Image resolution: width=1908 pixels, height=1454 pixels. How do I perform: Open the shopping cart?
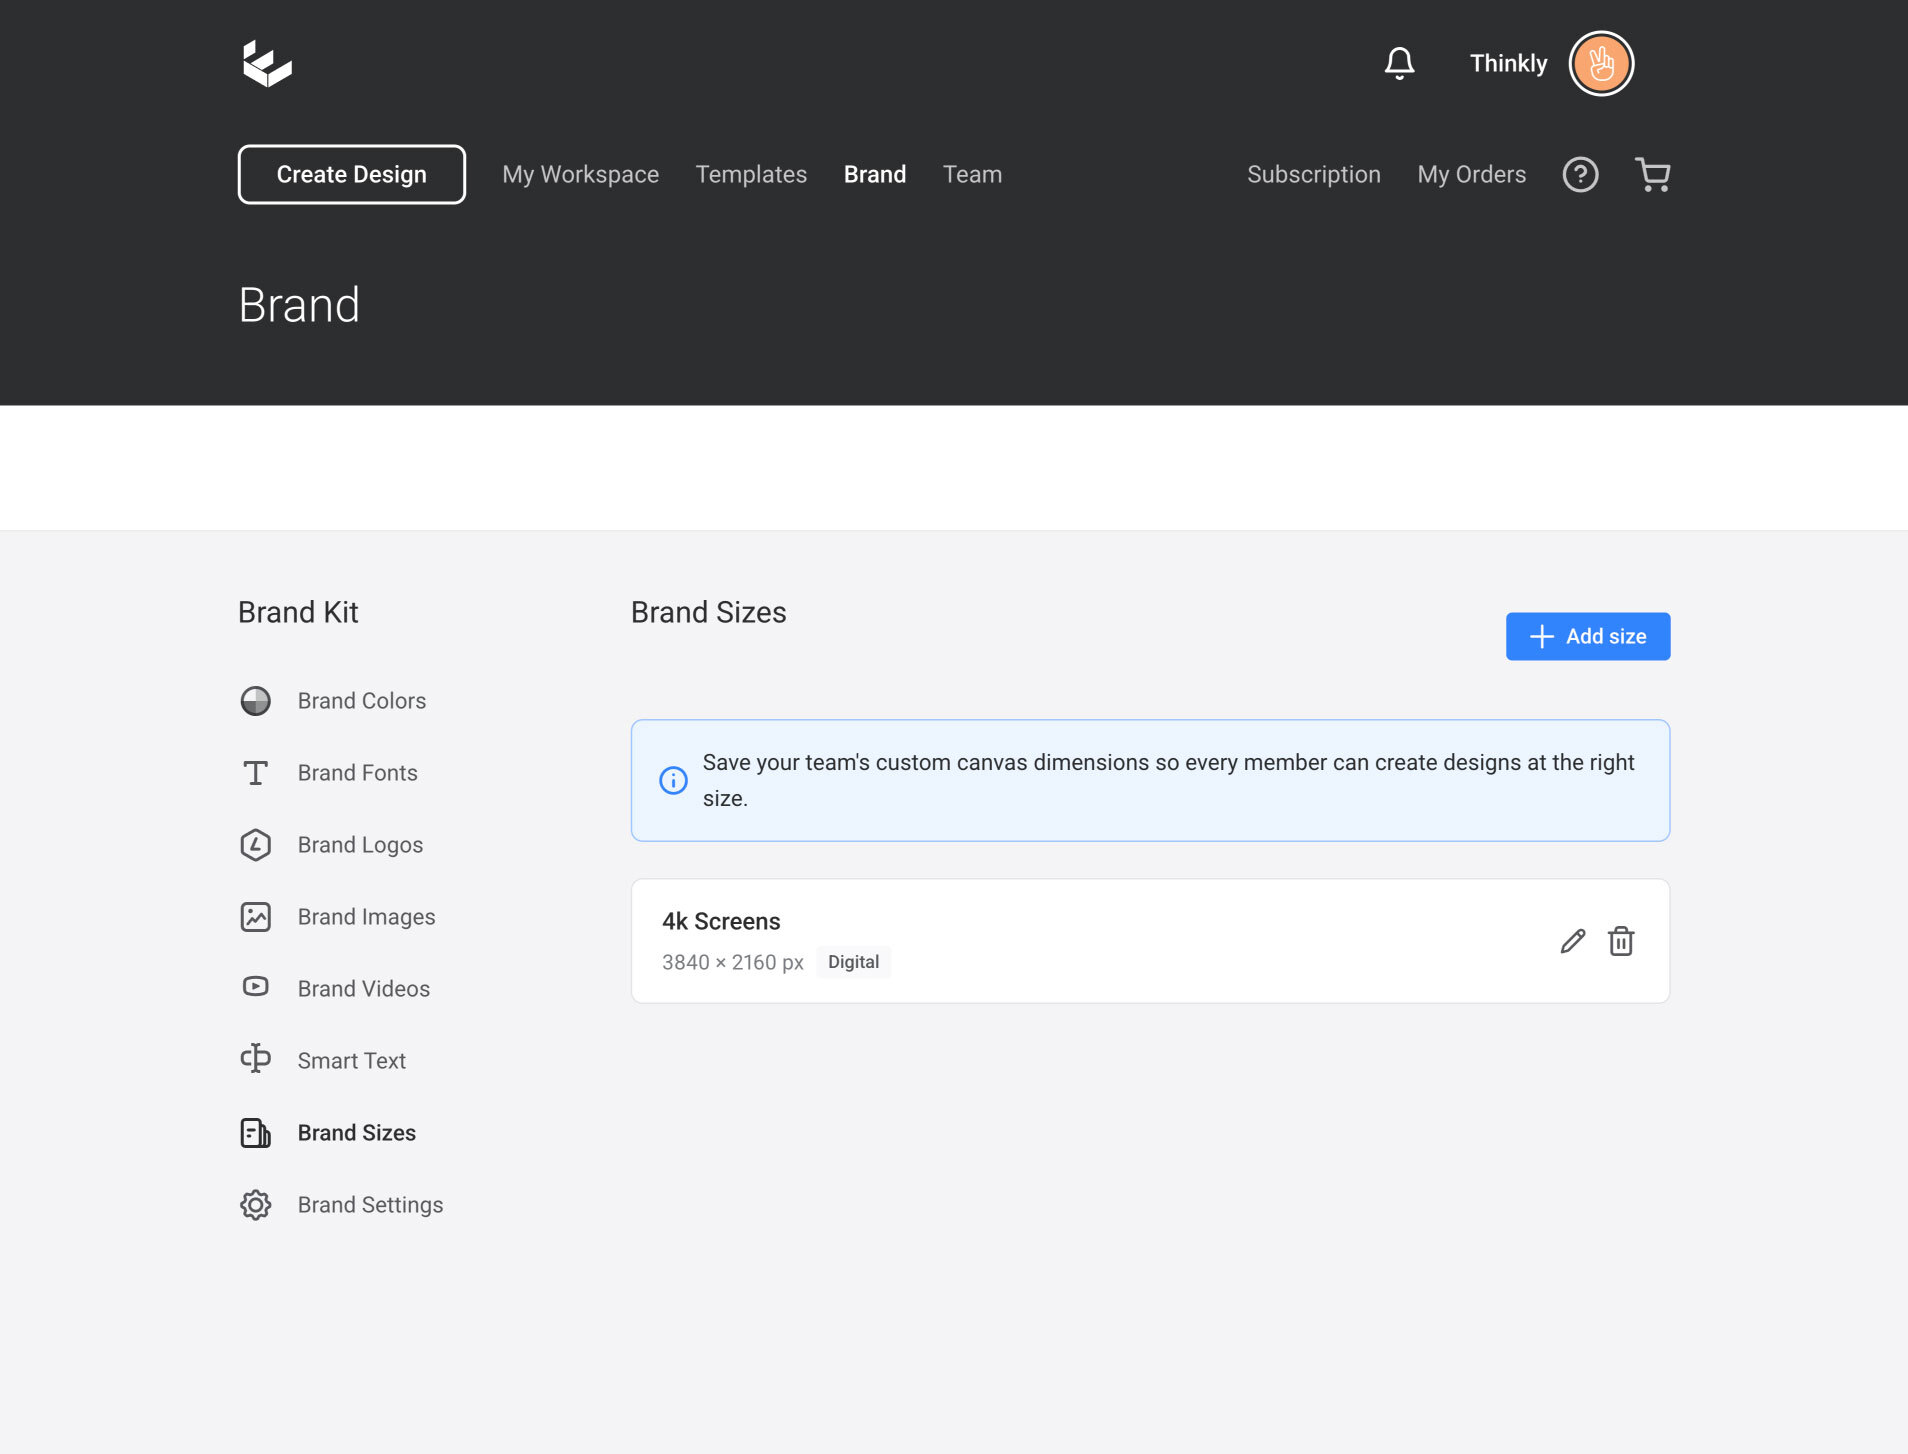[1652, 174]
